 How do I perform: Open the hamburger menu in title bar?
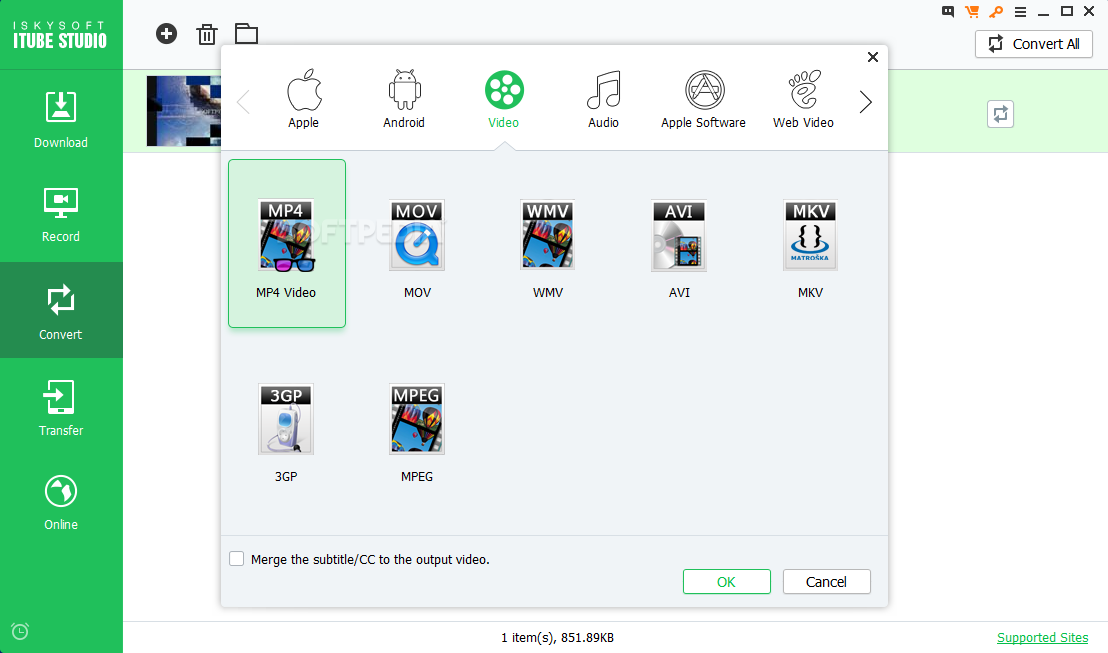click(1020, 12)
